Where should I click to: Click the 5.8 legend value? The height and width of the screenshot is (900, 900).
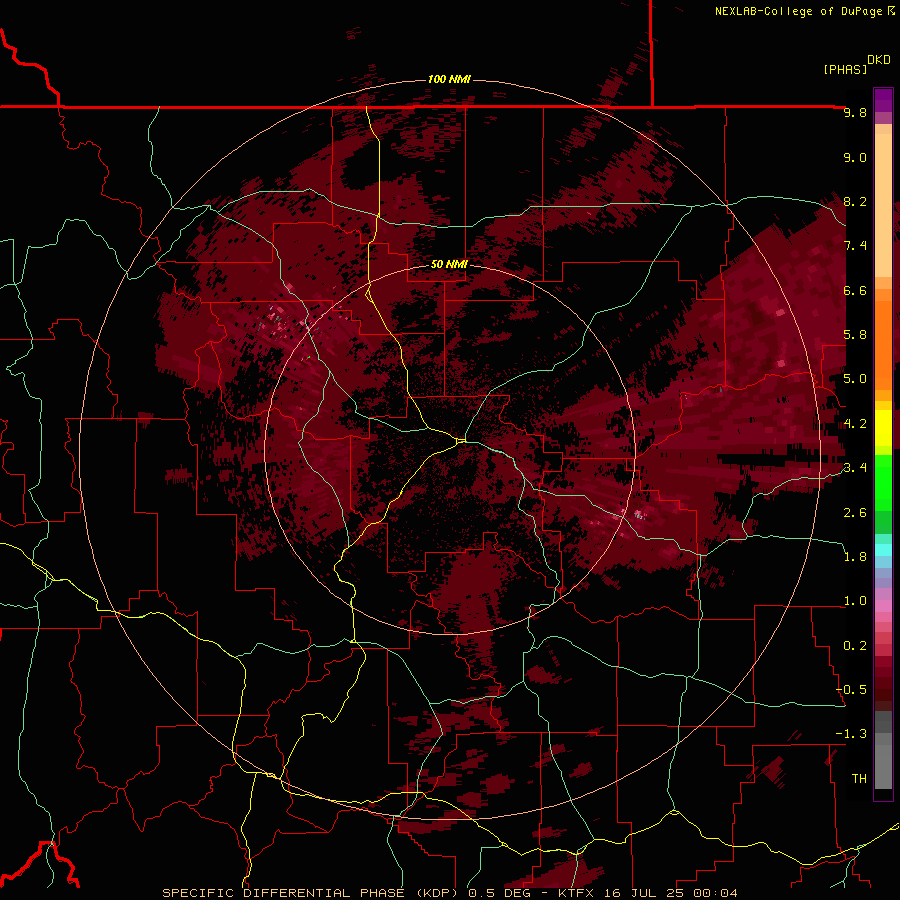point(855,335)
